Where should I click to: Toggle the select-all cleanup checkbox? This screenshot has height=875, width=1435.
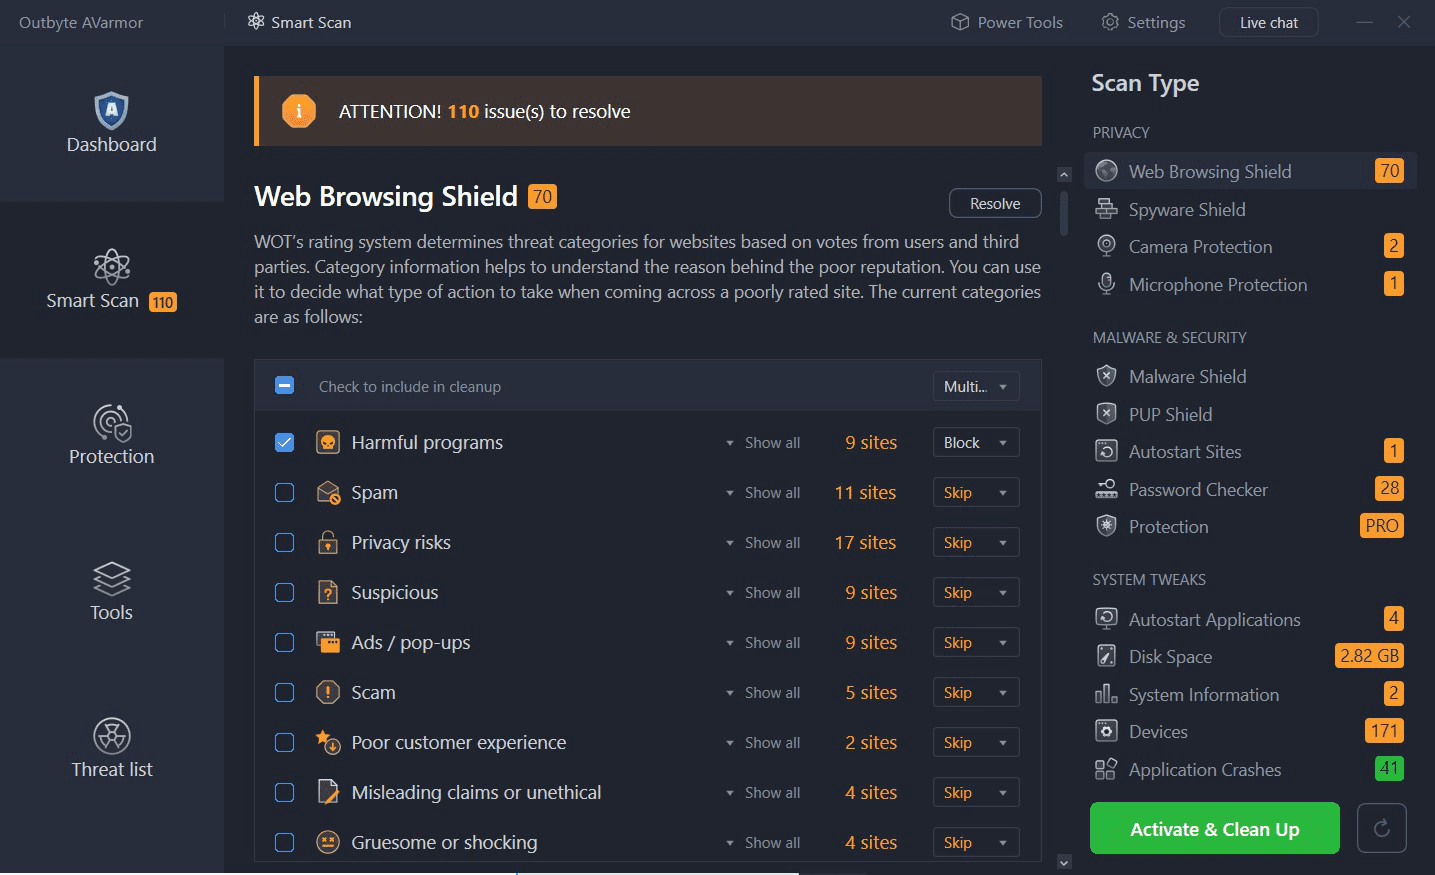point(285,386)
